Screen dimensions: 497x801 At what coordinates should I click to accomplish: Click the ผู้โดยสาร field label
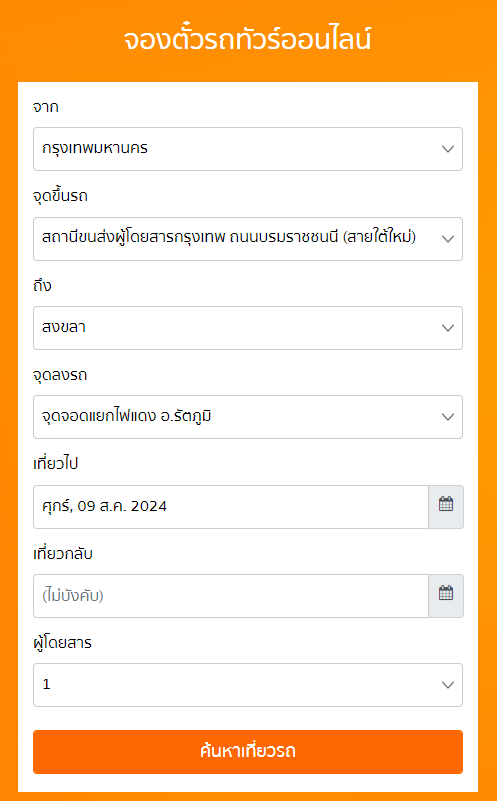(62, 643)
